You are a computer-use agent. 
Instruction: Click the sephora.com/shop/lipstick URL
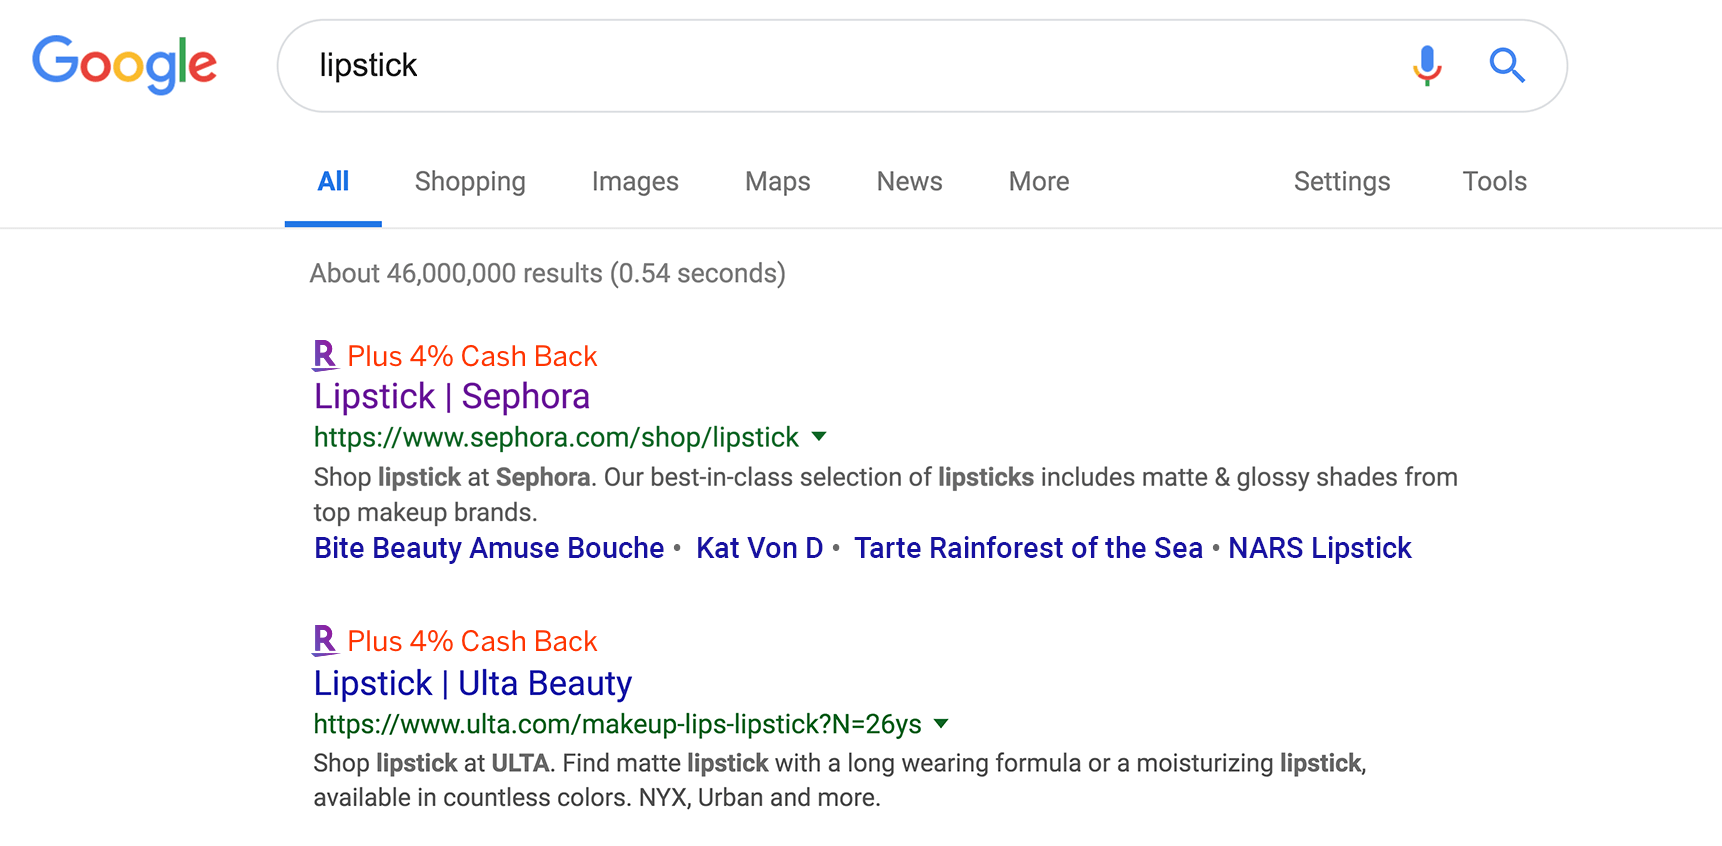pyautogui.click(x=556, y=437)
